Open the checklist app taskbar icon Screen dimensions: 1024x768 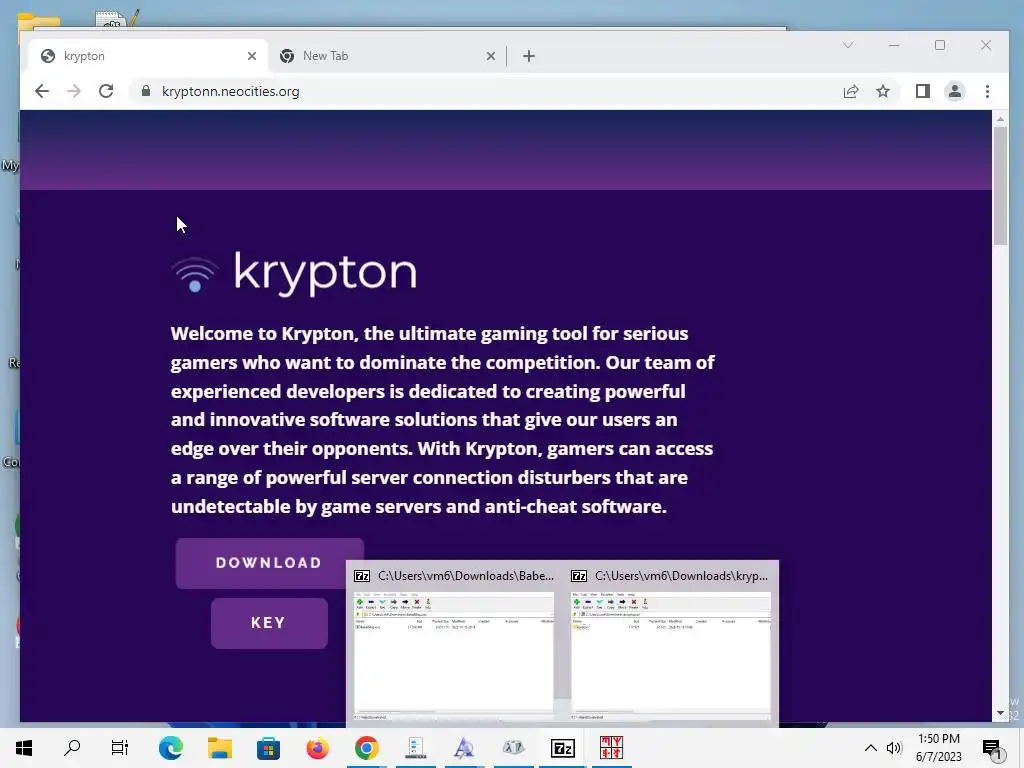coord(415,748)
